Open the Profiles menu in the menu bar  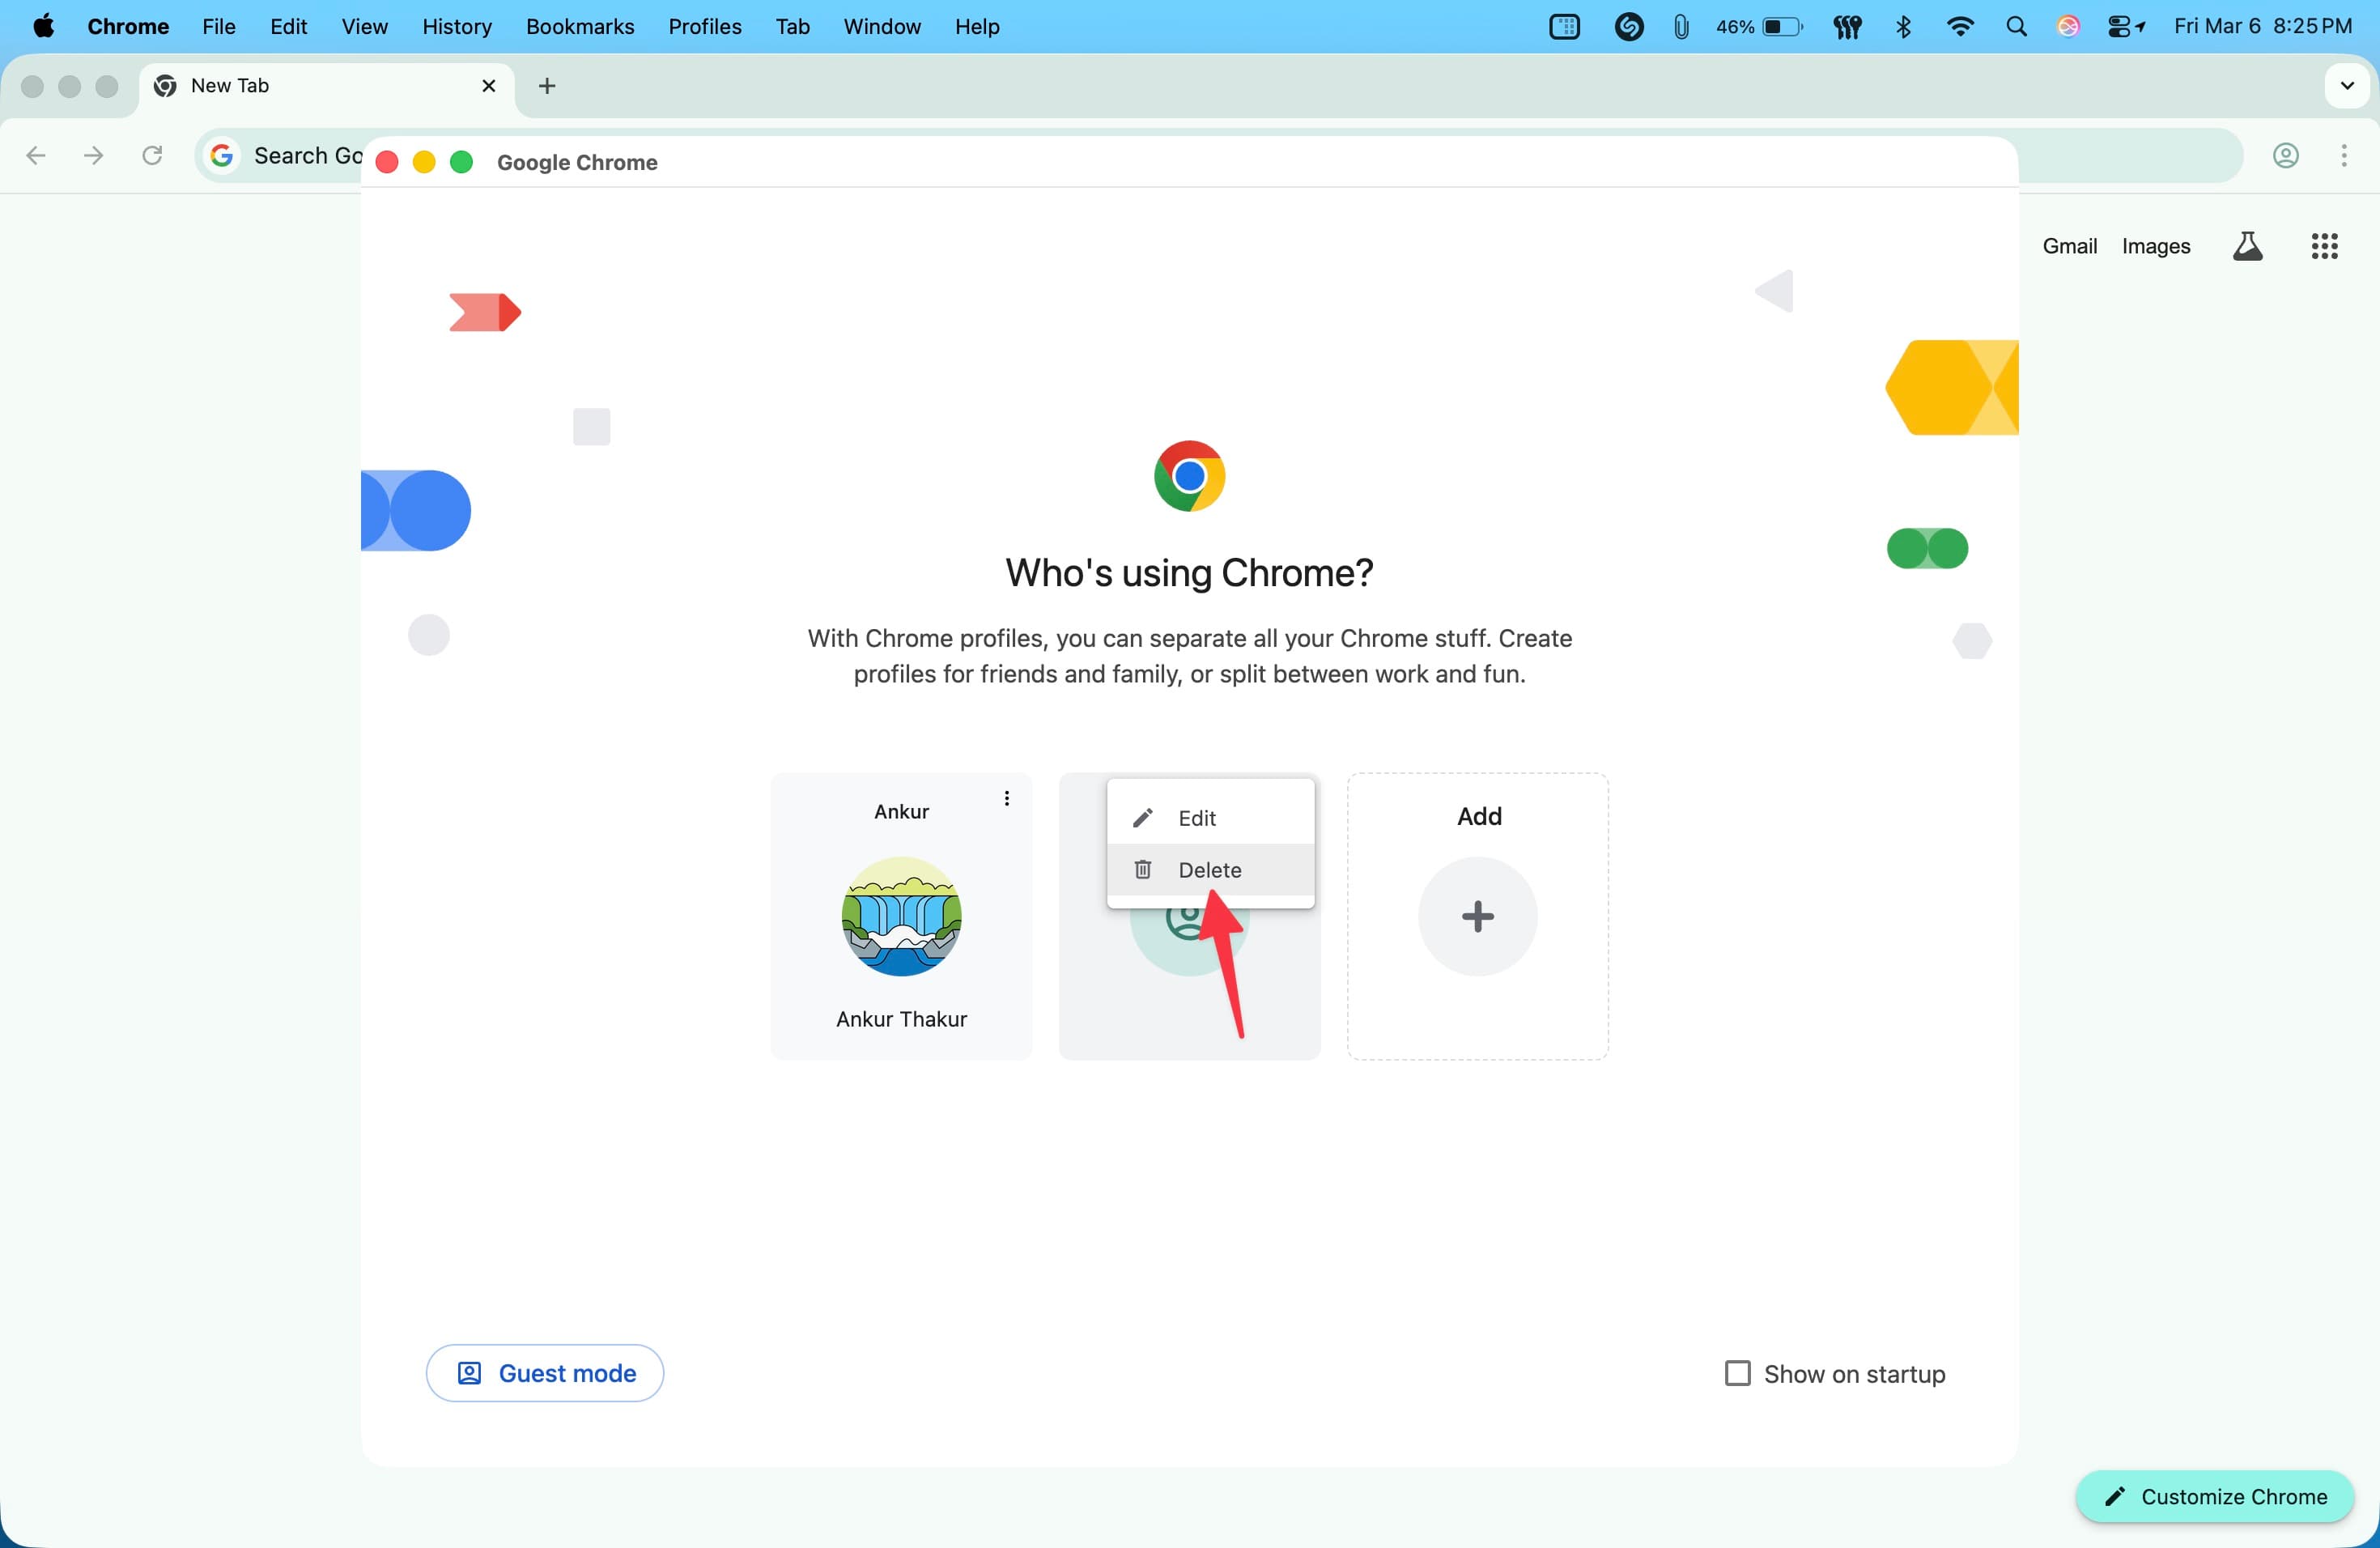point(704,27)
